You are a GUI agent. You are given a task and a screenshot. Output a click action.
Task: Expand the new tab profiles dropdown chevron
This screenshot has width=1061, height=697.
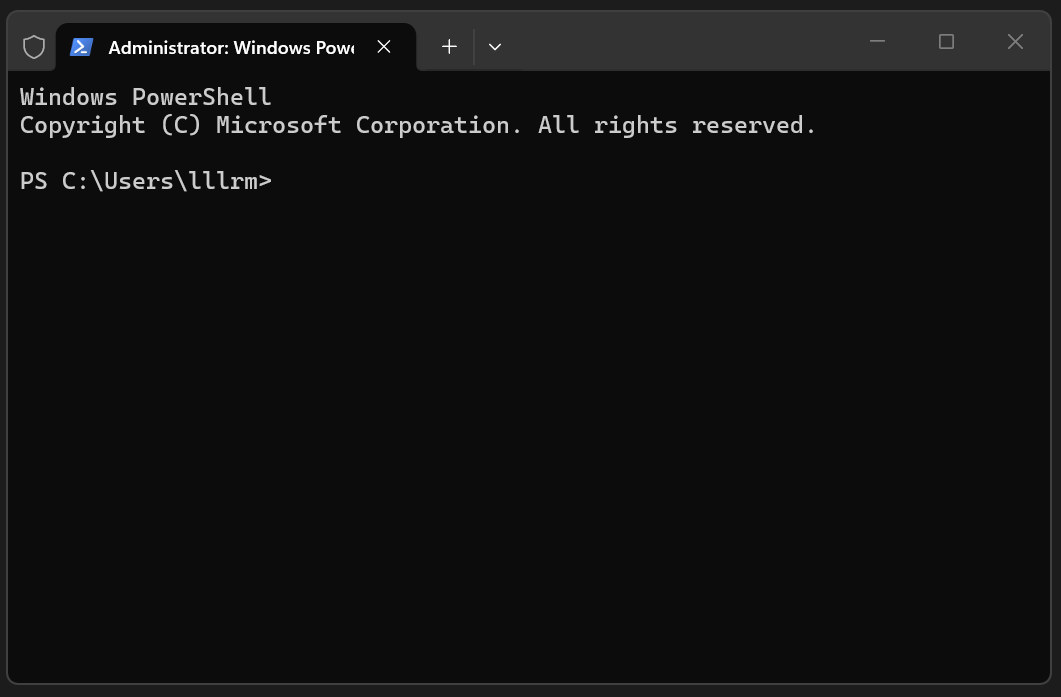tap(495, 47)
